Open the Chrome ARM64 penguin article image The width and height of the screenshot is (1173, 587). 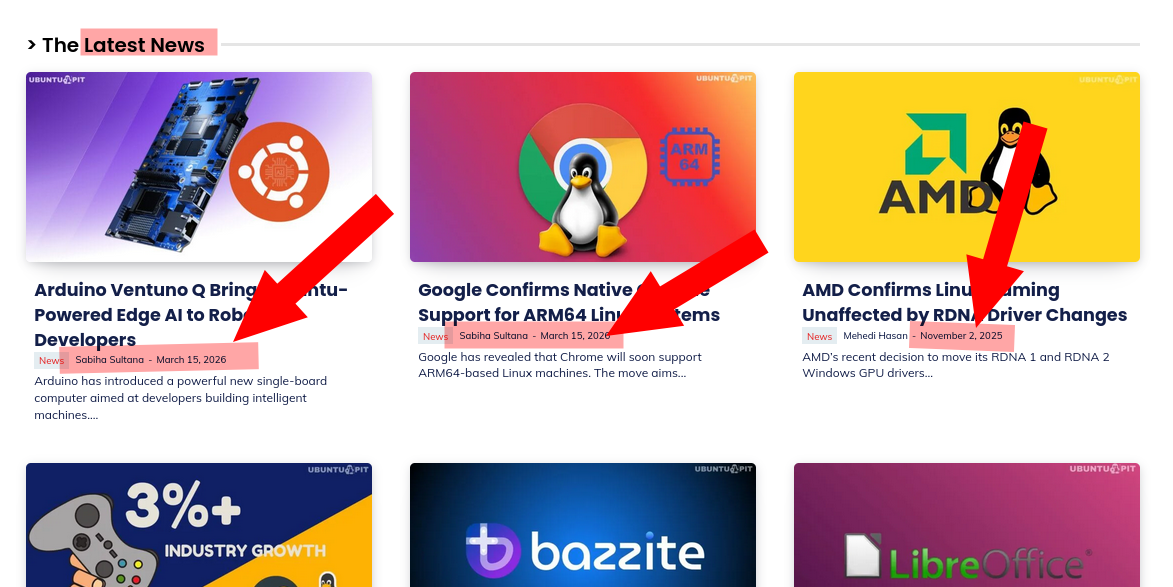[583, 167]
